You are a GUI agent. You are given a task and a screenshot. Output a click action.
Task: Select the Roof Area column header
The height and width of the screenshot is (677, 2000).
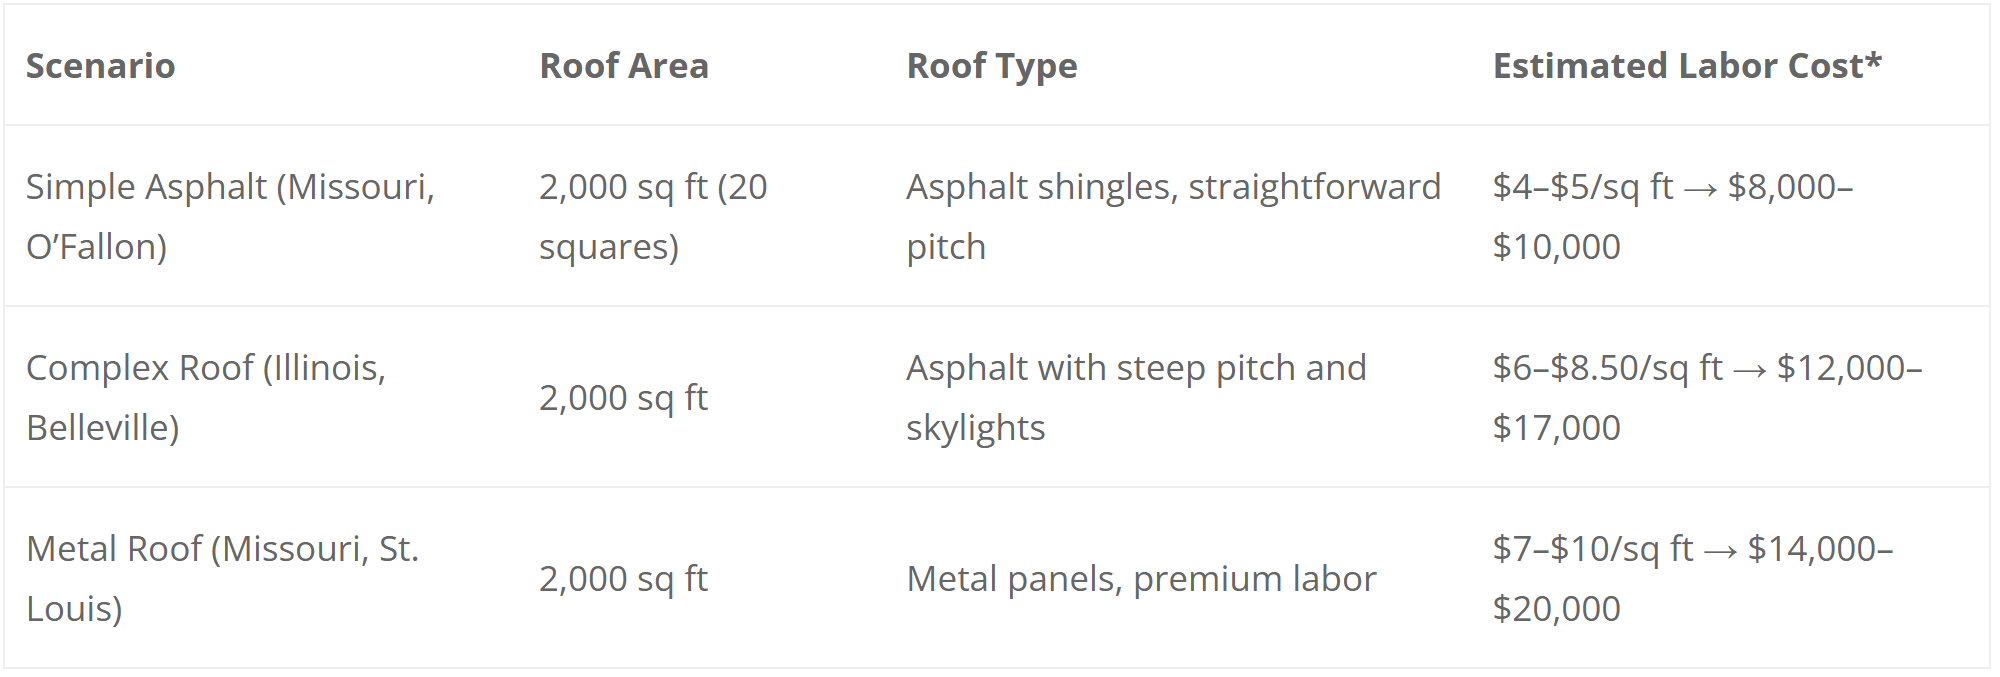click(x=624, y=66)
